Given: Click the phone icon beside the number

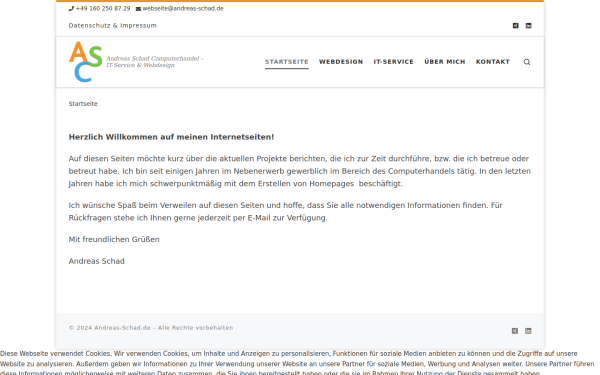Looking at the screenshot, I should click(71, 8).
